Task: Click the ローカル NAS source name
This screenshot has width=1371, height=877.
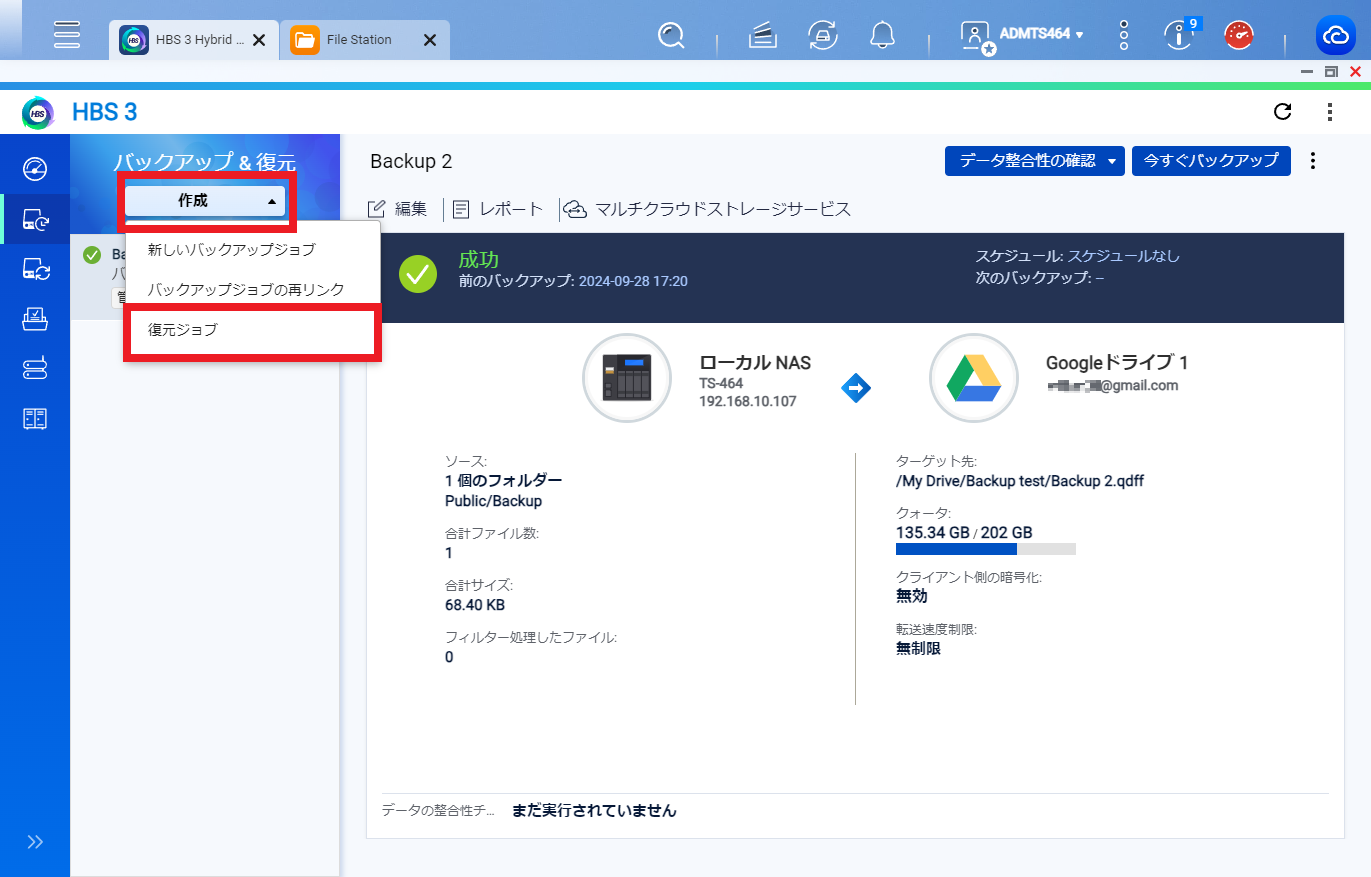Action: coord(755,363)
